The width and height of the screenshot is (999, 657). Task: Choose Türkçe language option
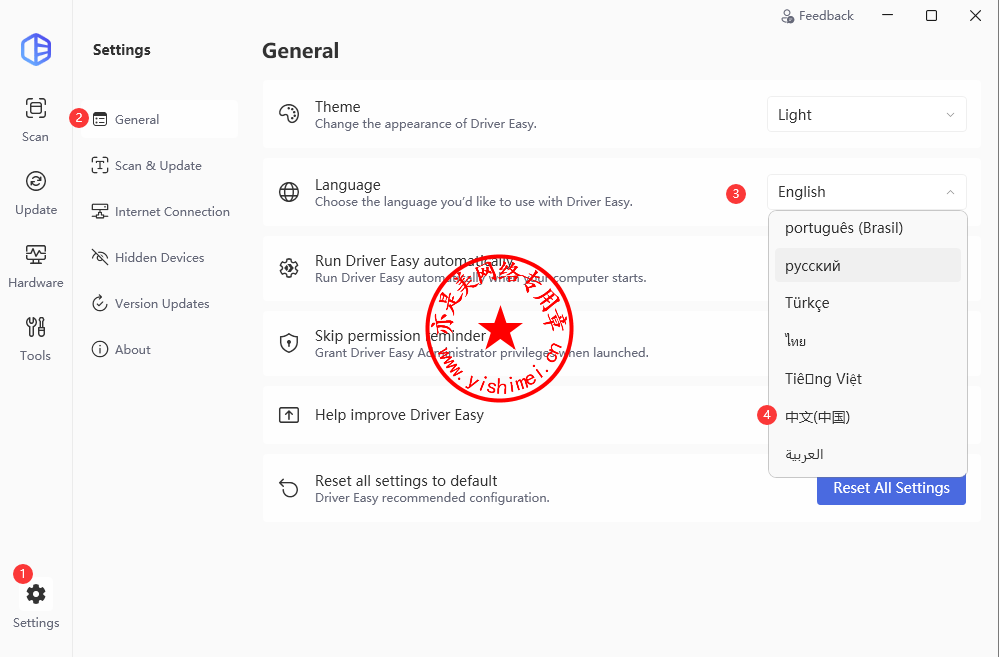click(868, 303)
